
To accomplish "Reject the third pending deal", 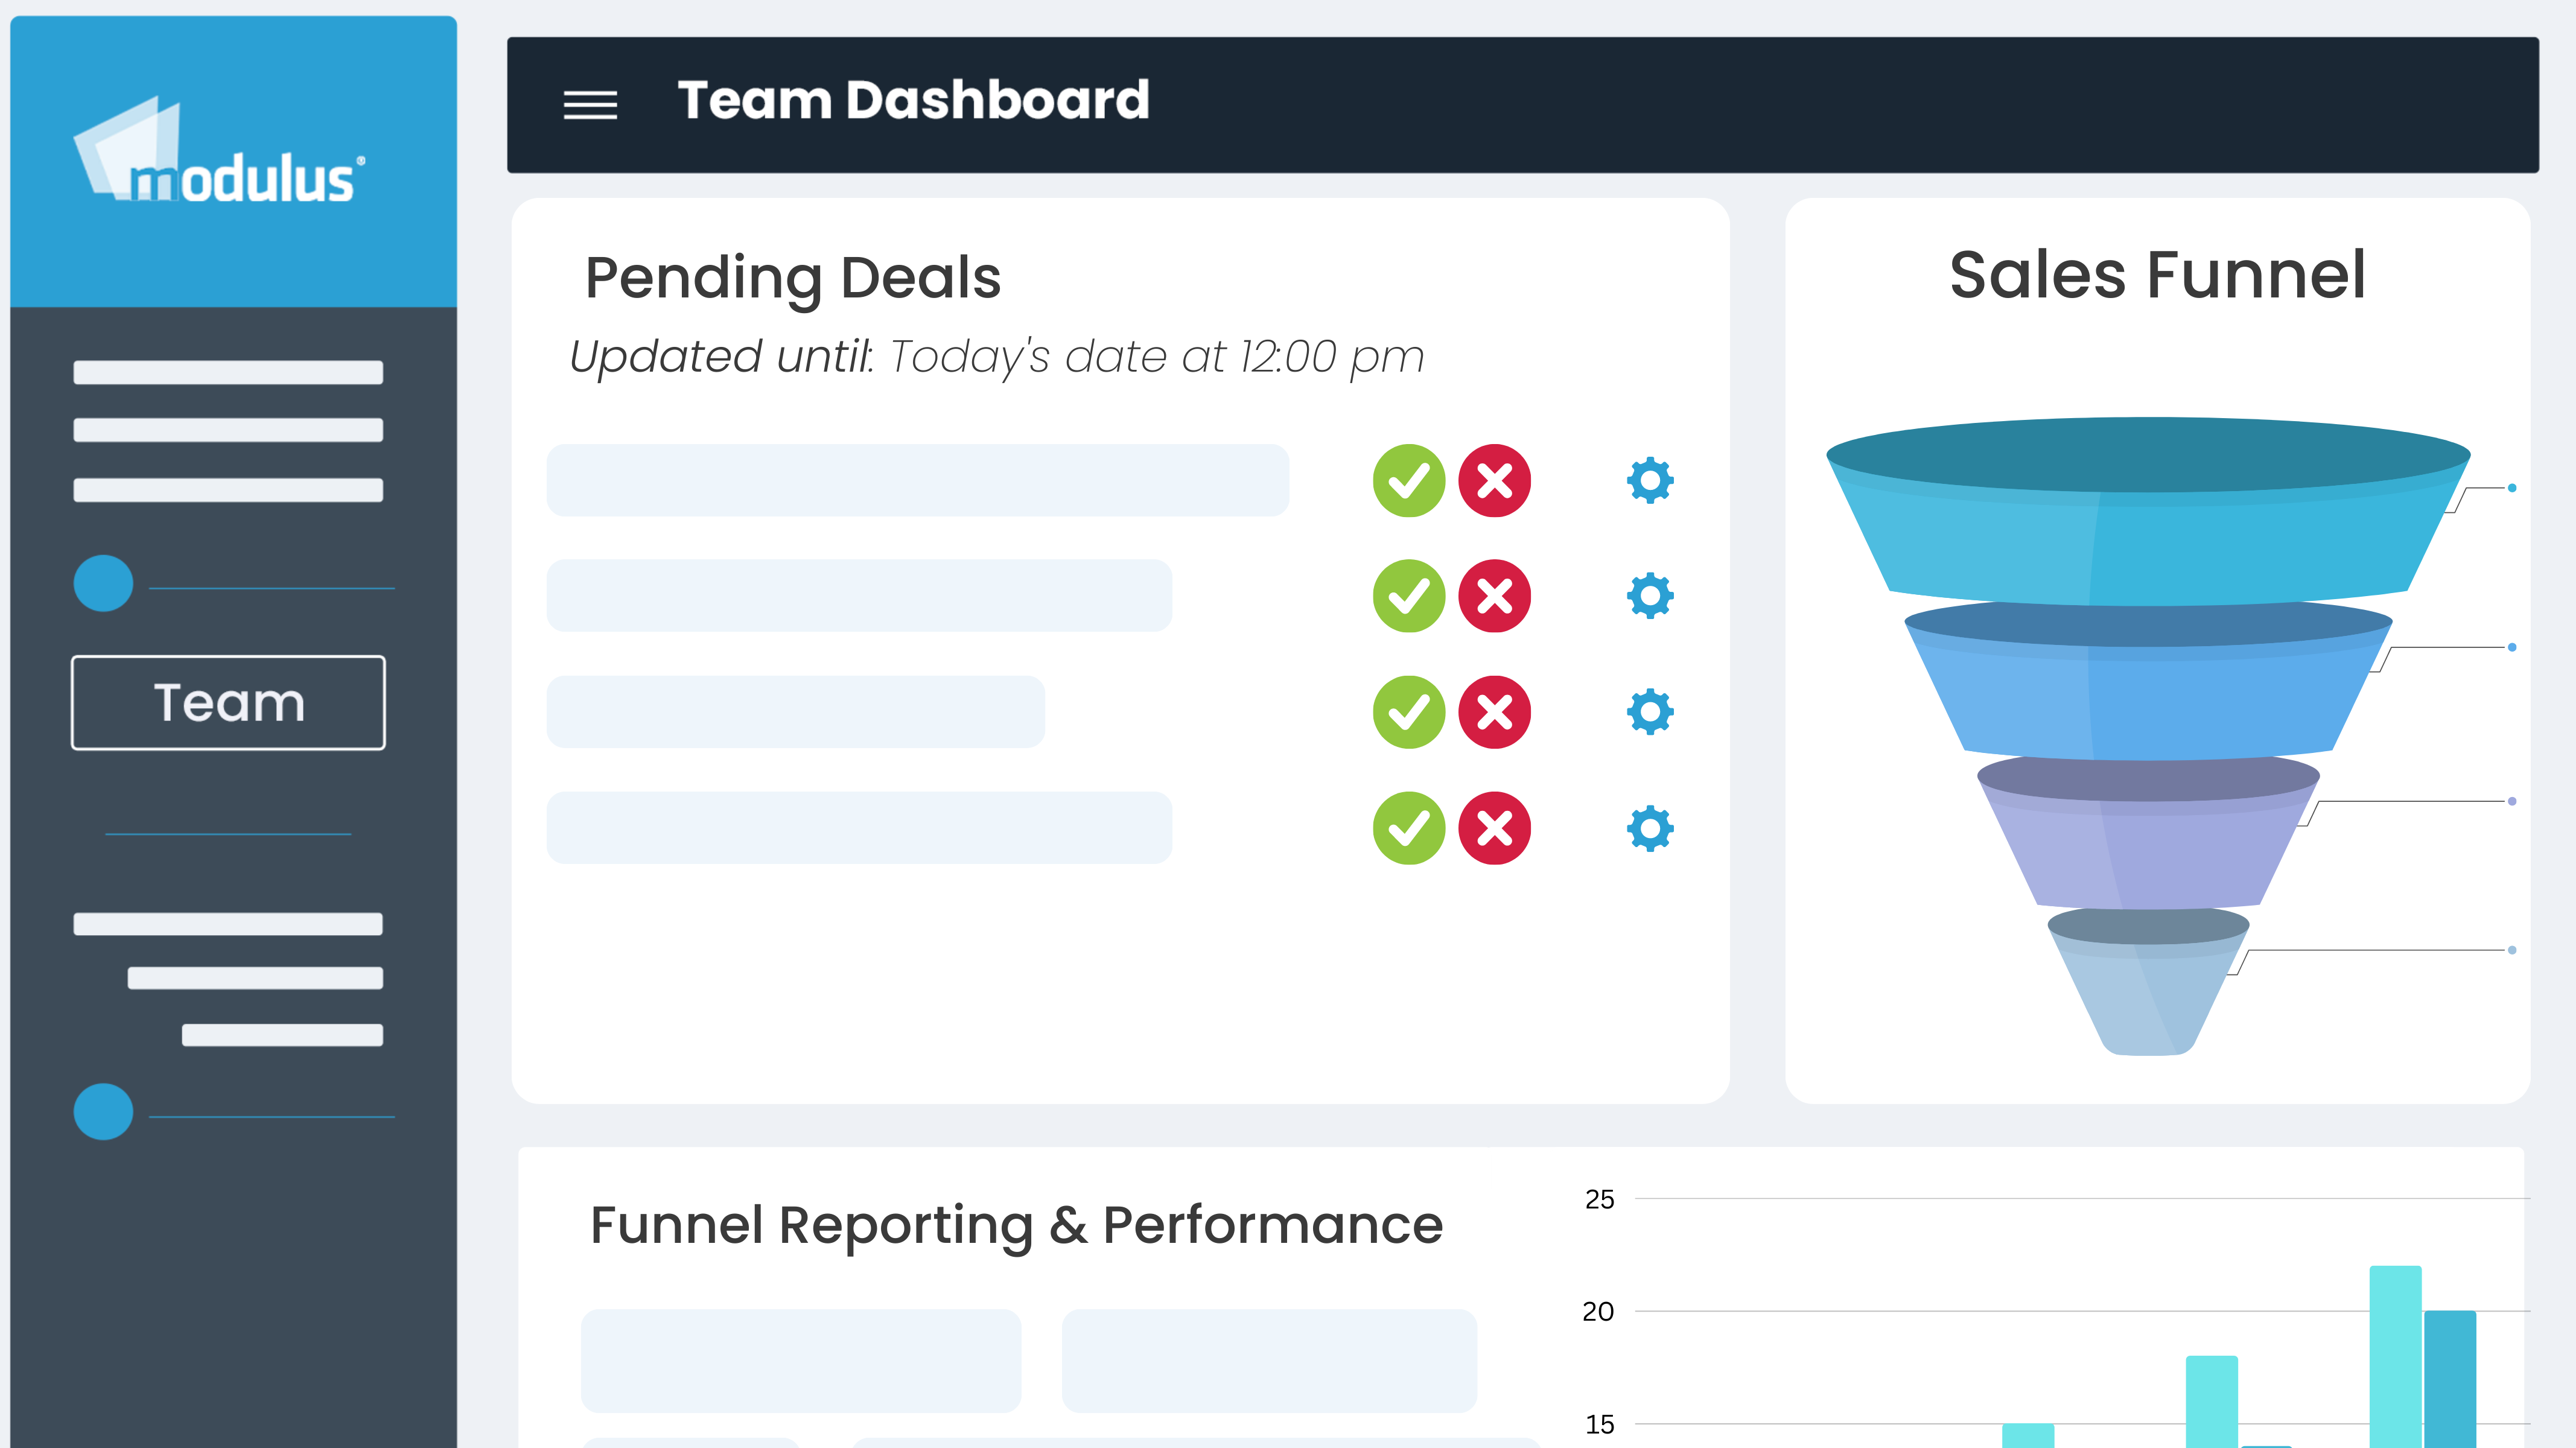I will pyautogui.click(x=1494, y=712).
